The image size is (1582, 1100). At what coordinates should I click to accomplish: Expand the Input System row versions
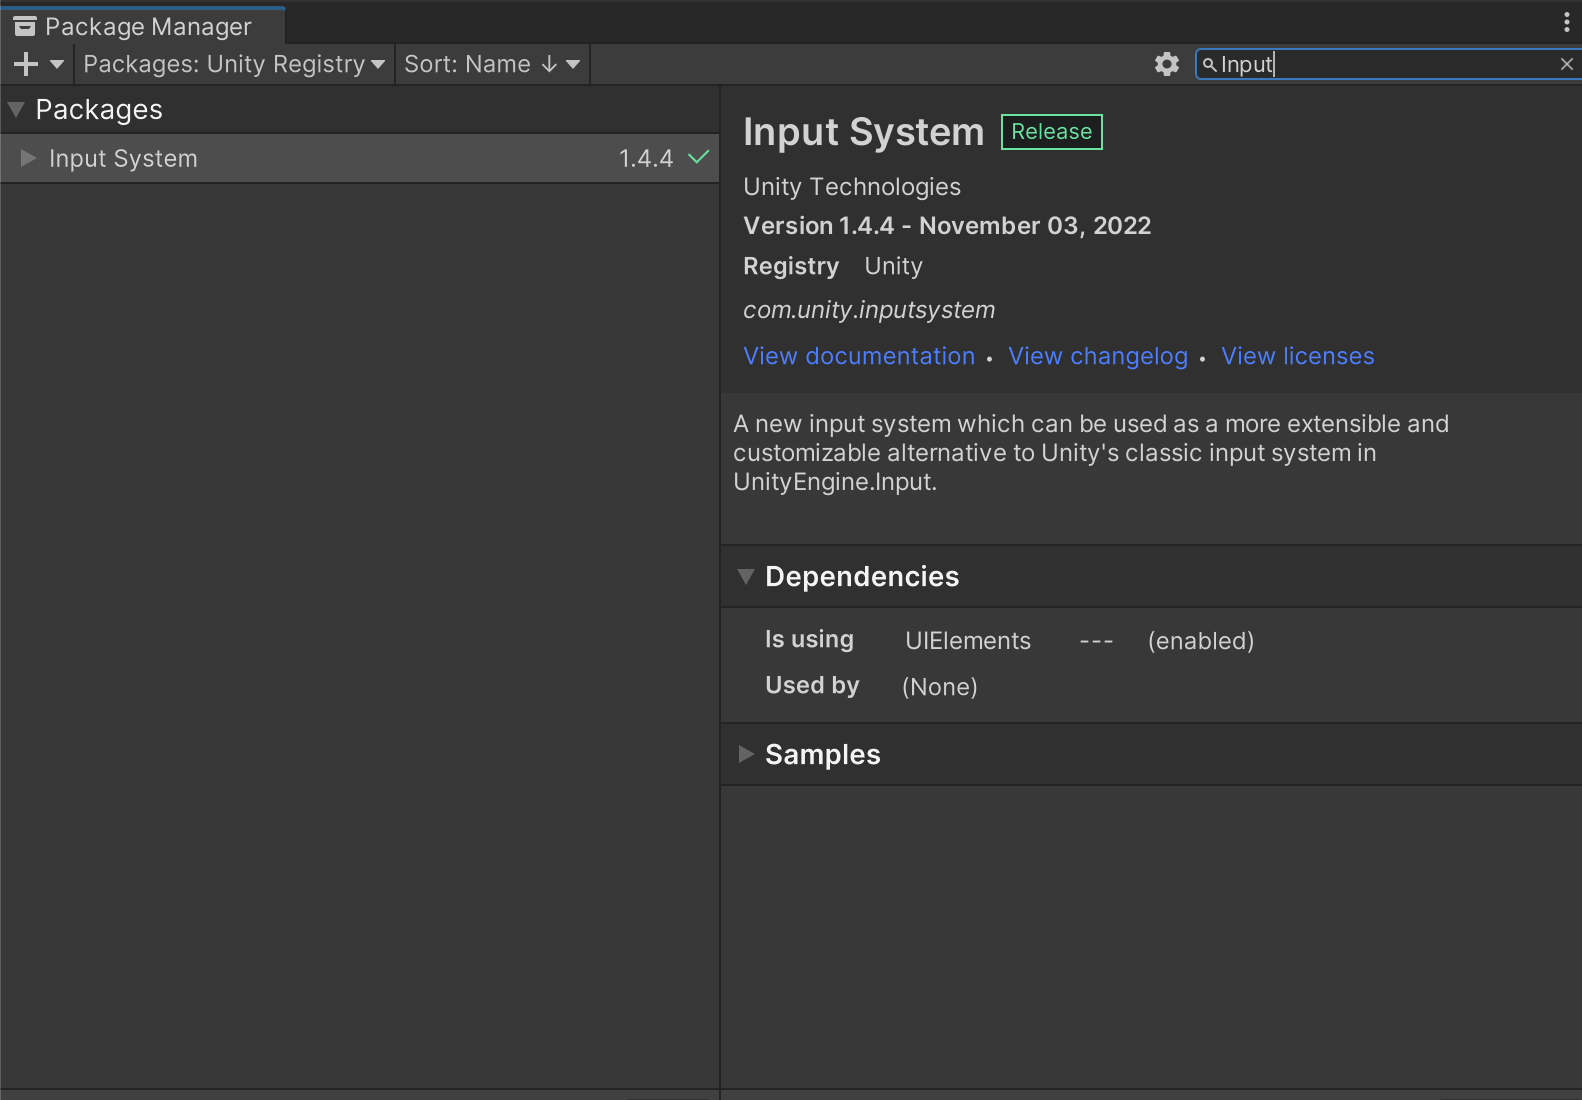click(x=28, y=158)
